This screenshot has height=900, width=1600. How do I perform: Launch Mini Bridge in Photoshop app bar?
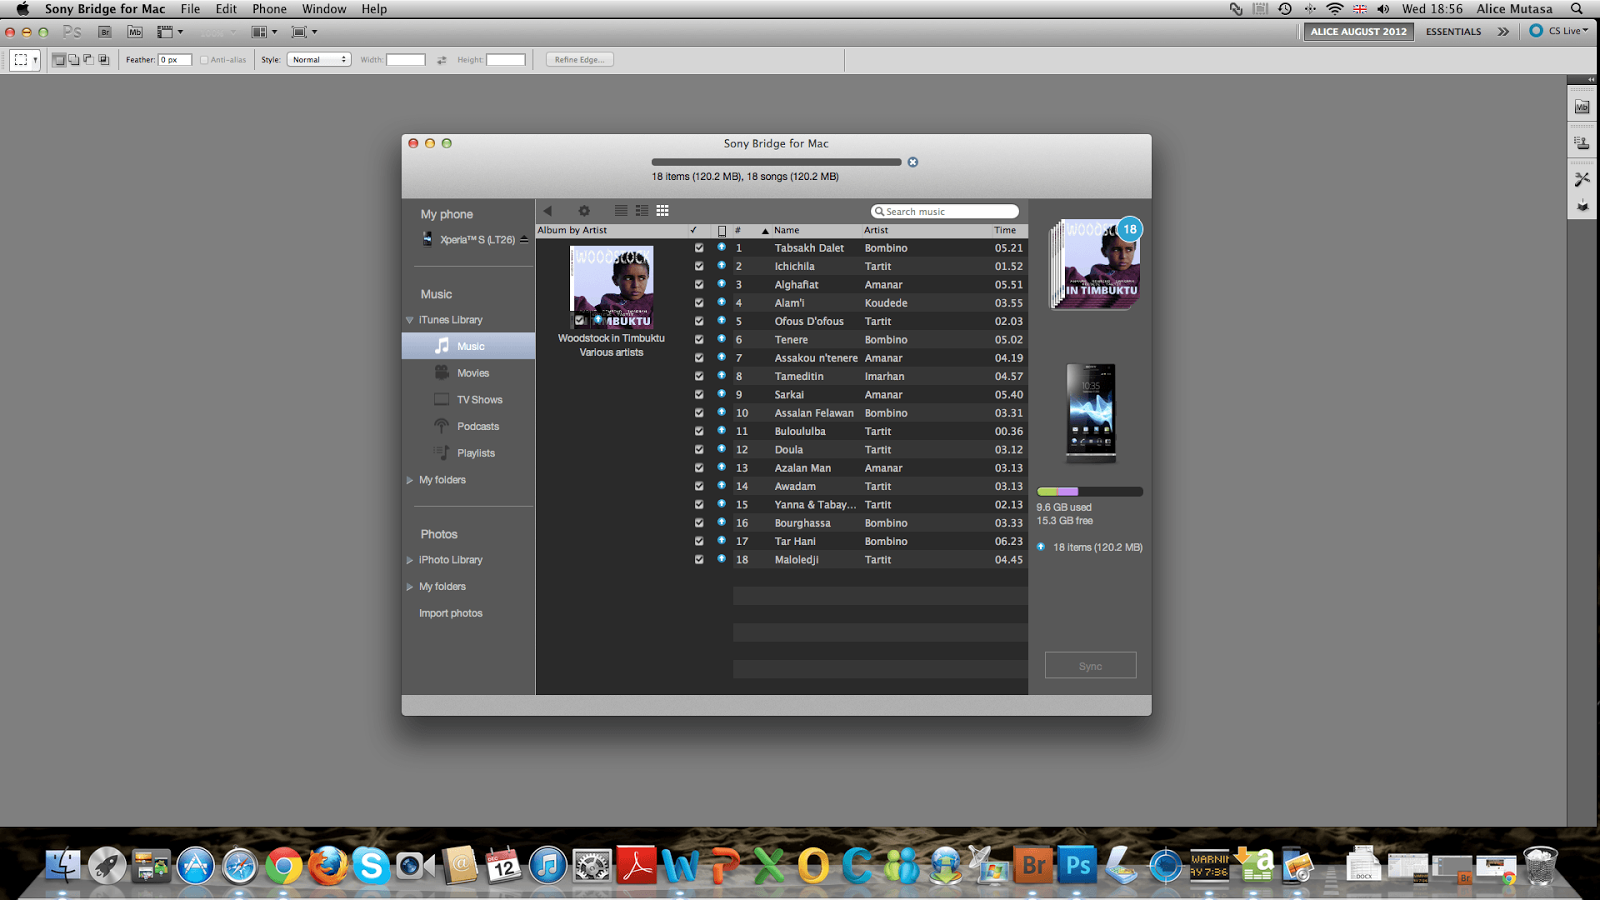click(135, 32)
